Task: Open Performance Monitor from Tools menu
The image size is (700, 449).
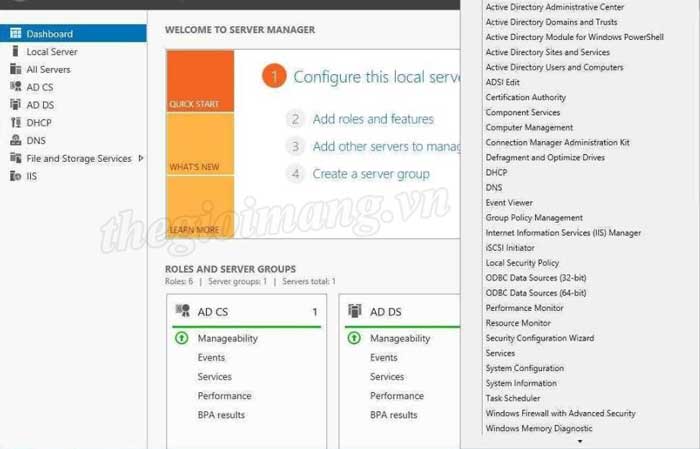Action: tap(525, 308)
